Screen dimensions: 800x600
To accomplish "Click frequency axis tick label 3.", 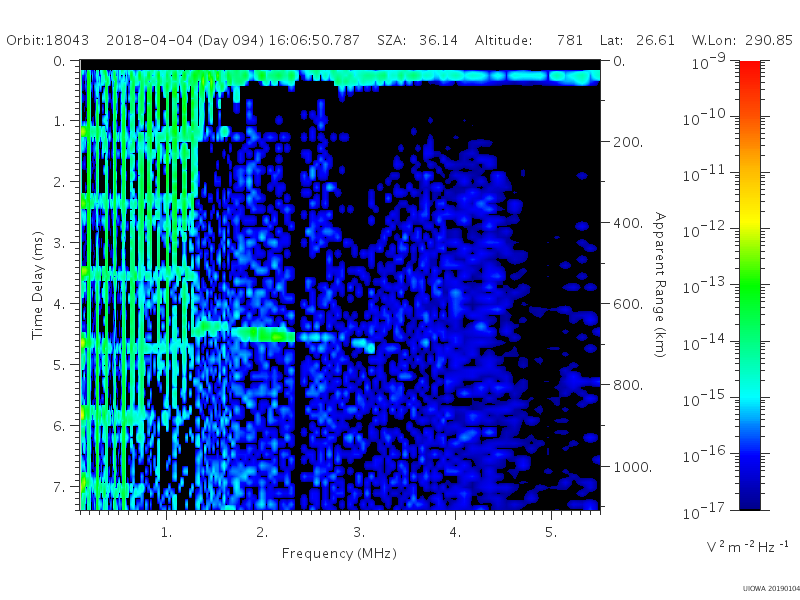I will coord(359,533).
